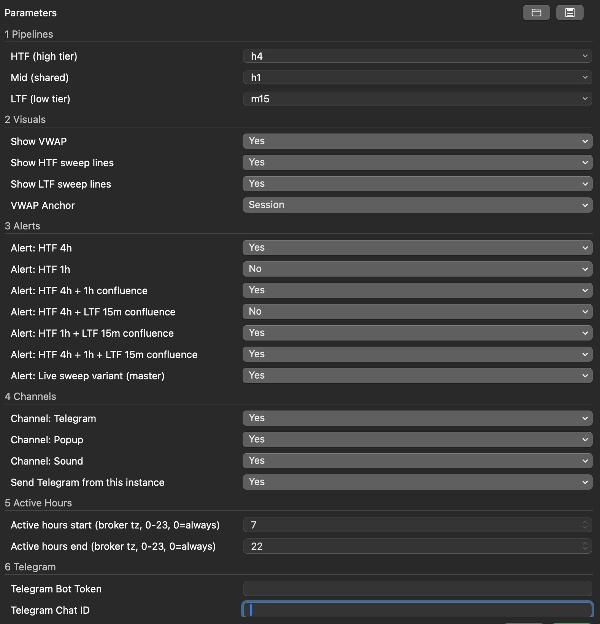Click the 'HTF (high tier)' label

pyautogui.click(x=44, y=56)
